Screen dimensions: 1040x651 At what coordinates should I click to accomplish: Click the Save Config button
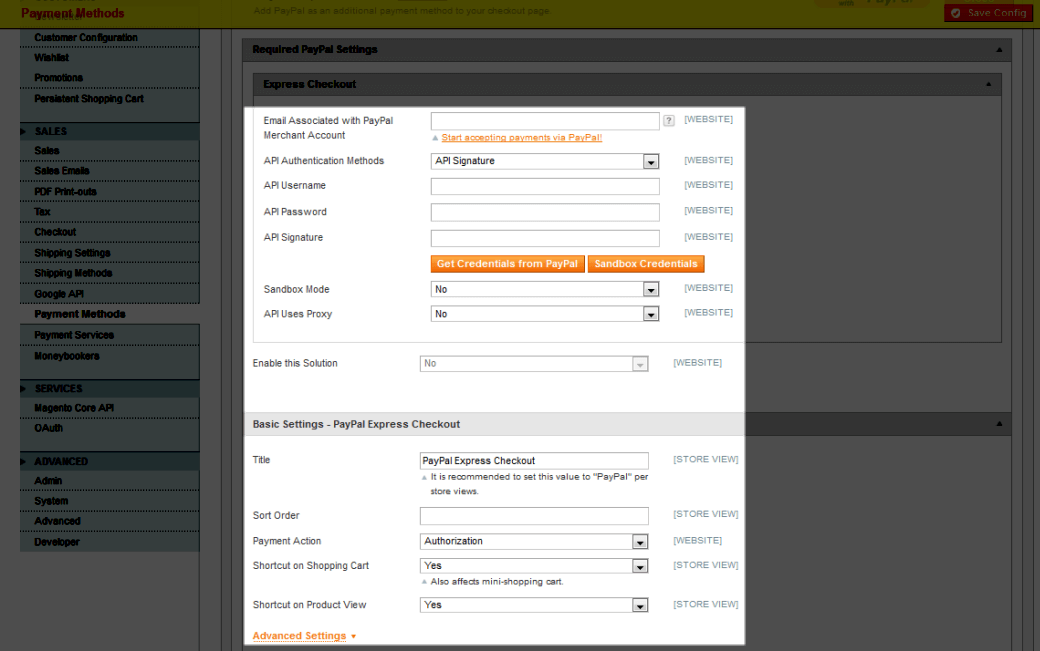tap(988, 13)
